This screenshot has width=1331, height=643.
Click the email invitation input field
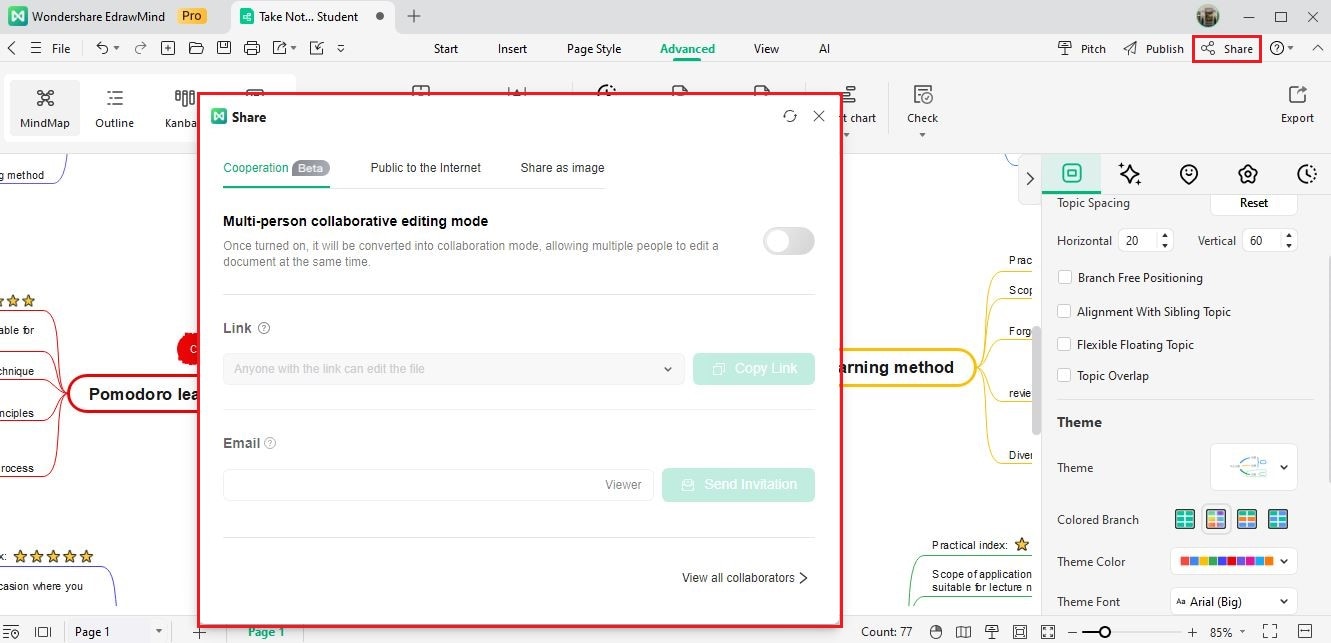click(x=438, y=485)
